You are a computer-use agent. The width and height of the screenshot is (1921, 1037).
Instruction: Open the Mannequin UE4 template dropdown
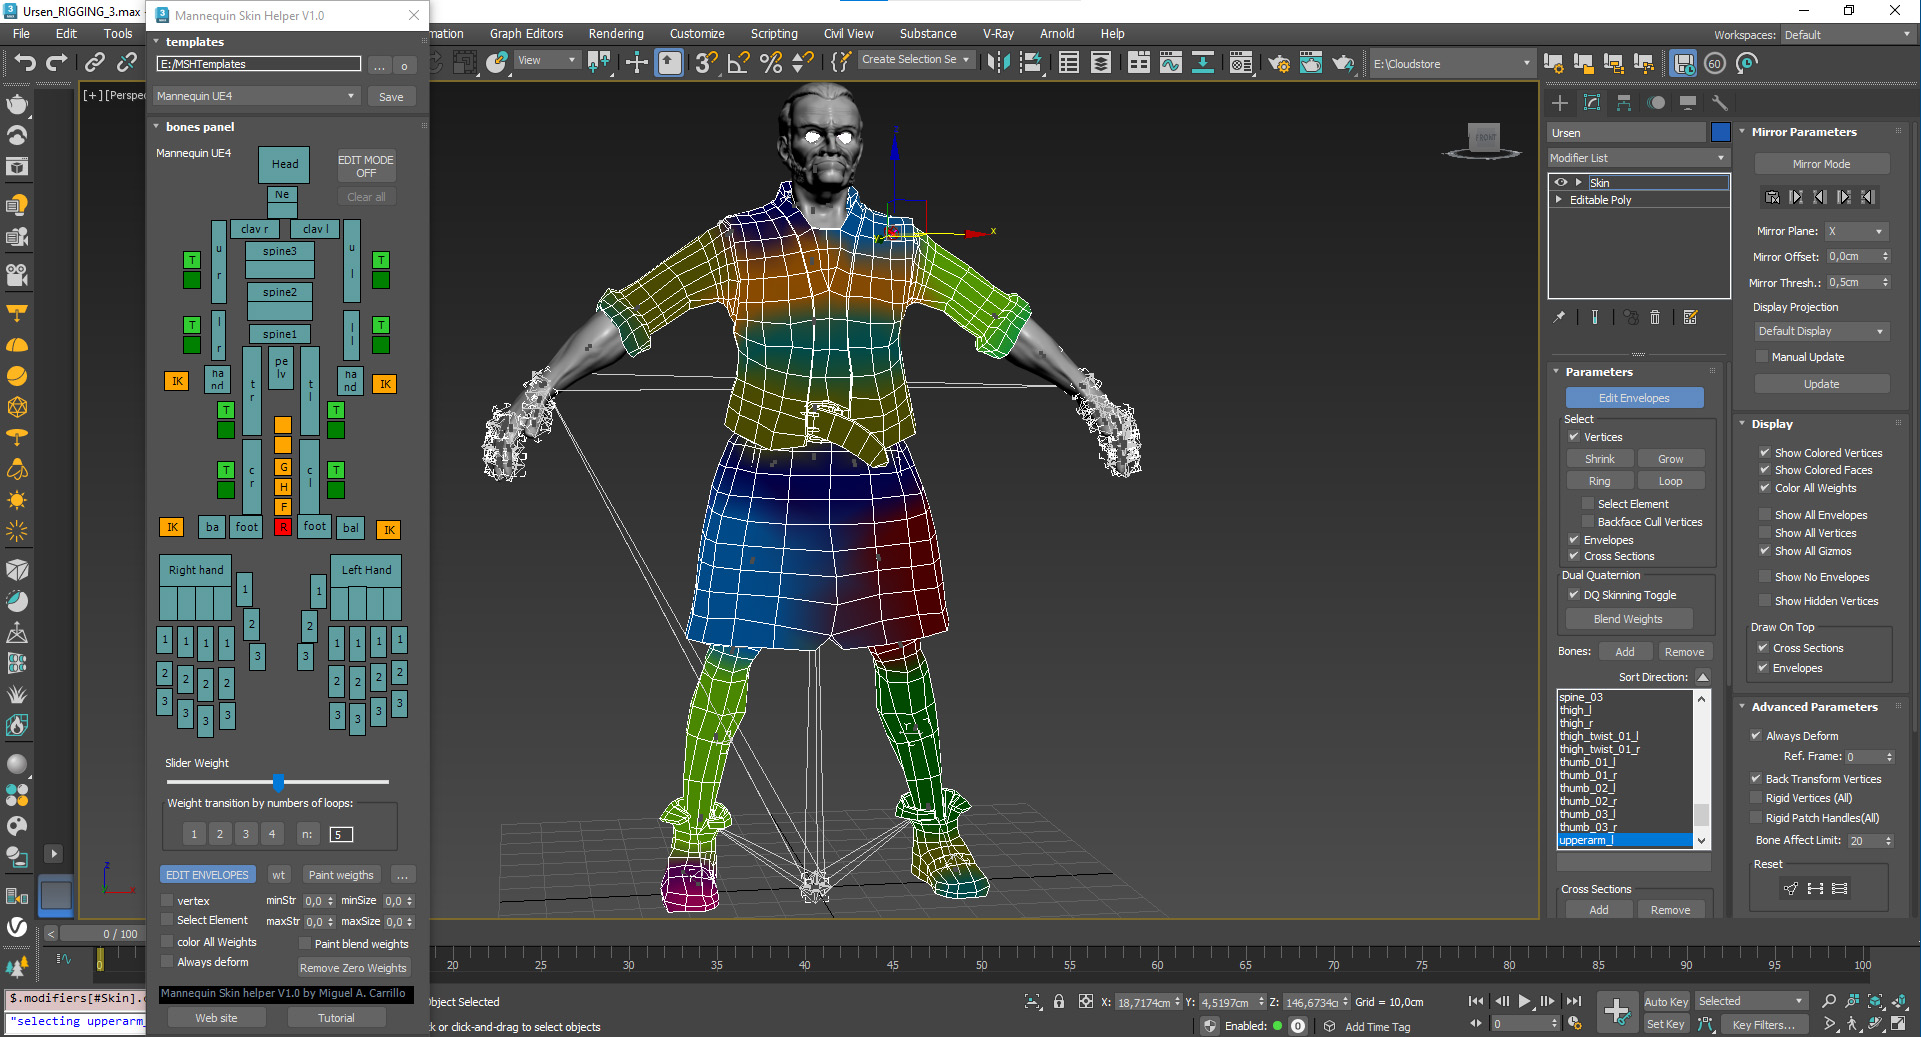[x=256, y=96]
